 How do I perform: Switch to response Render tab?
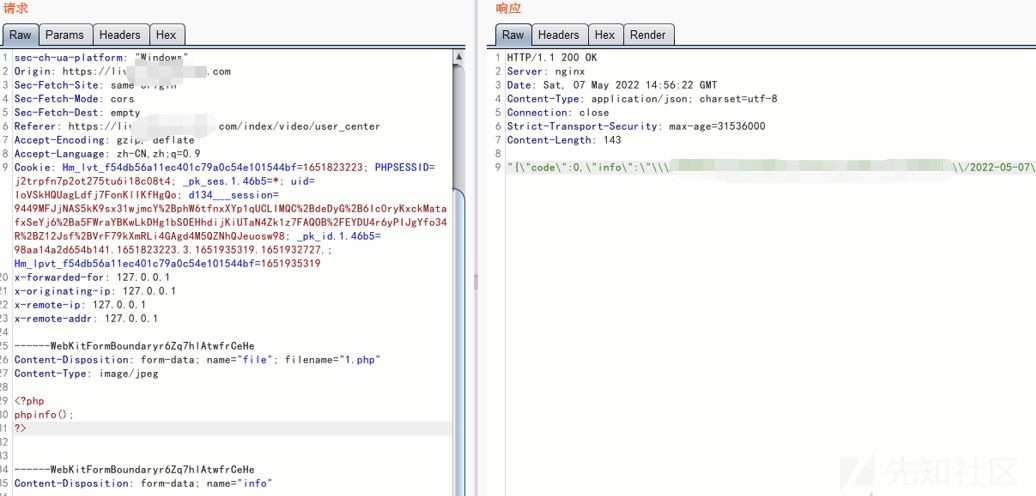coord(648,35)
